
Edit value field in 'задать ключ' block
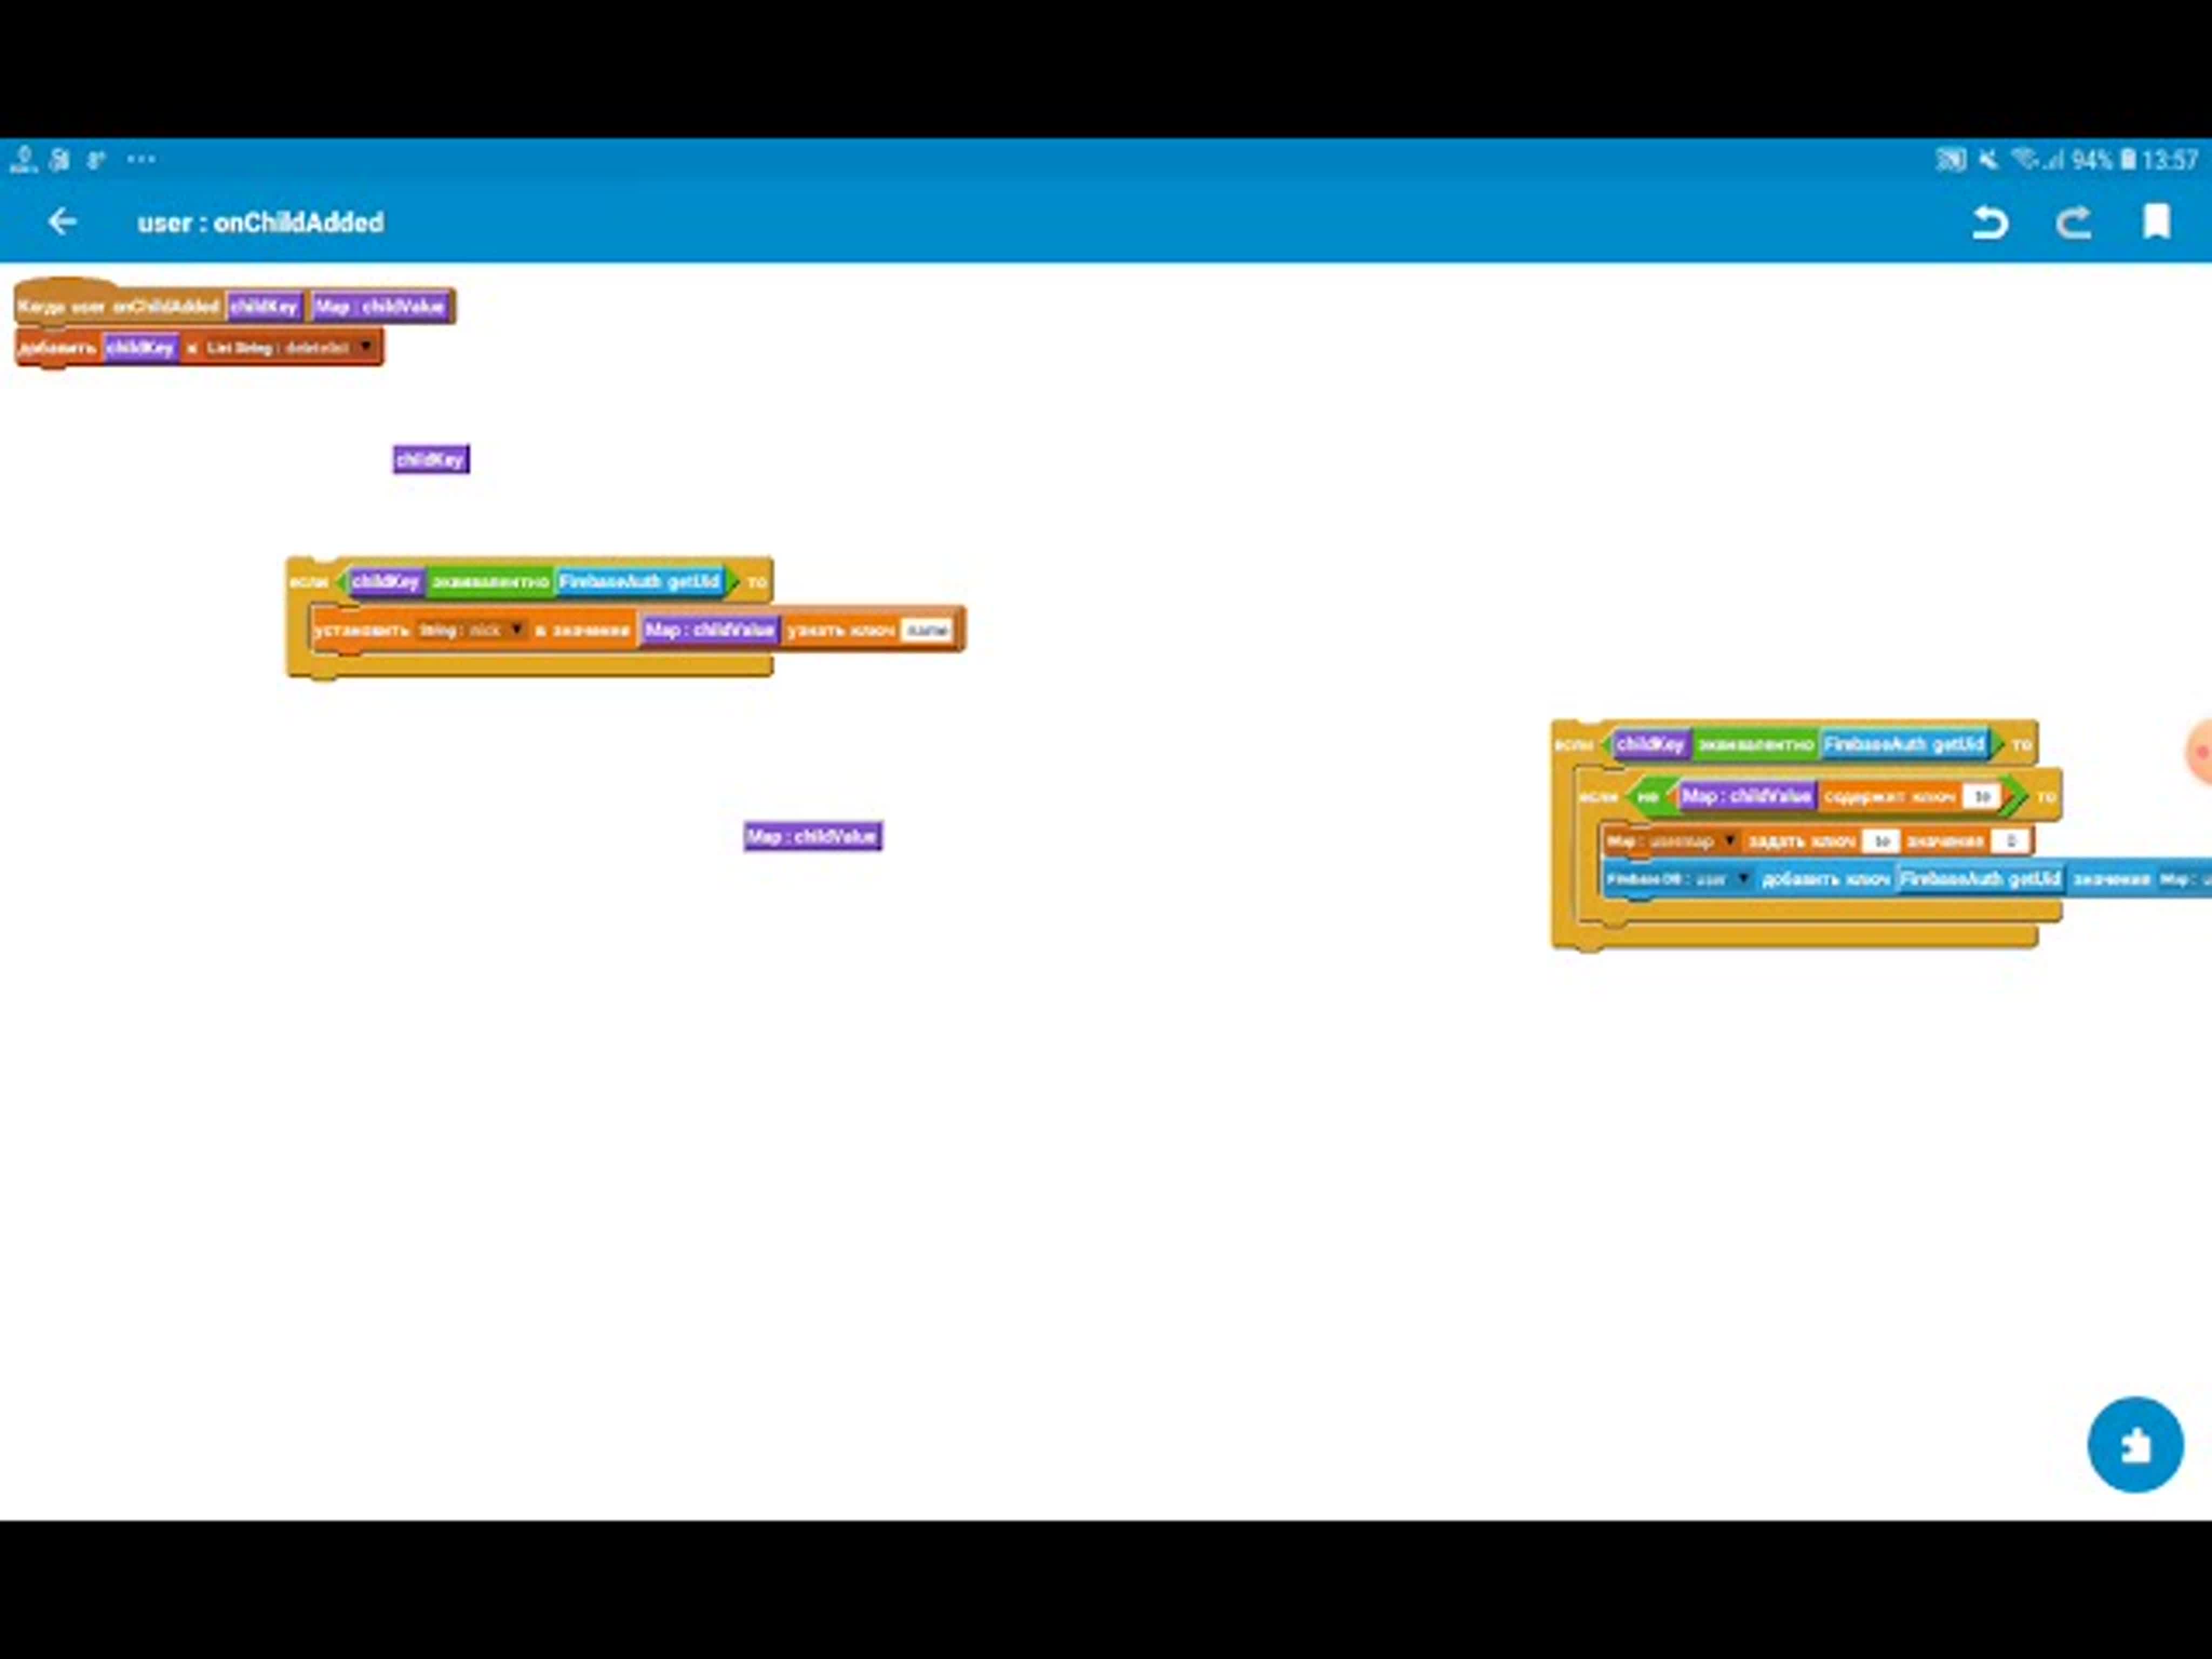pos(2010,841)
